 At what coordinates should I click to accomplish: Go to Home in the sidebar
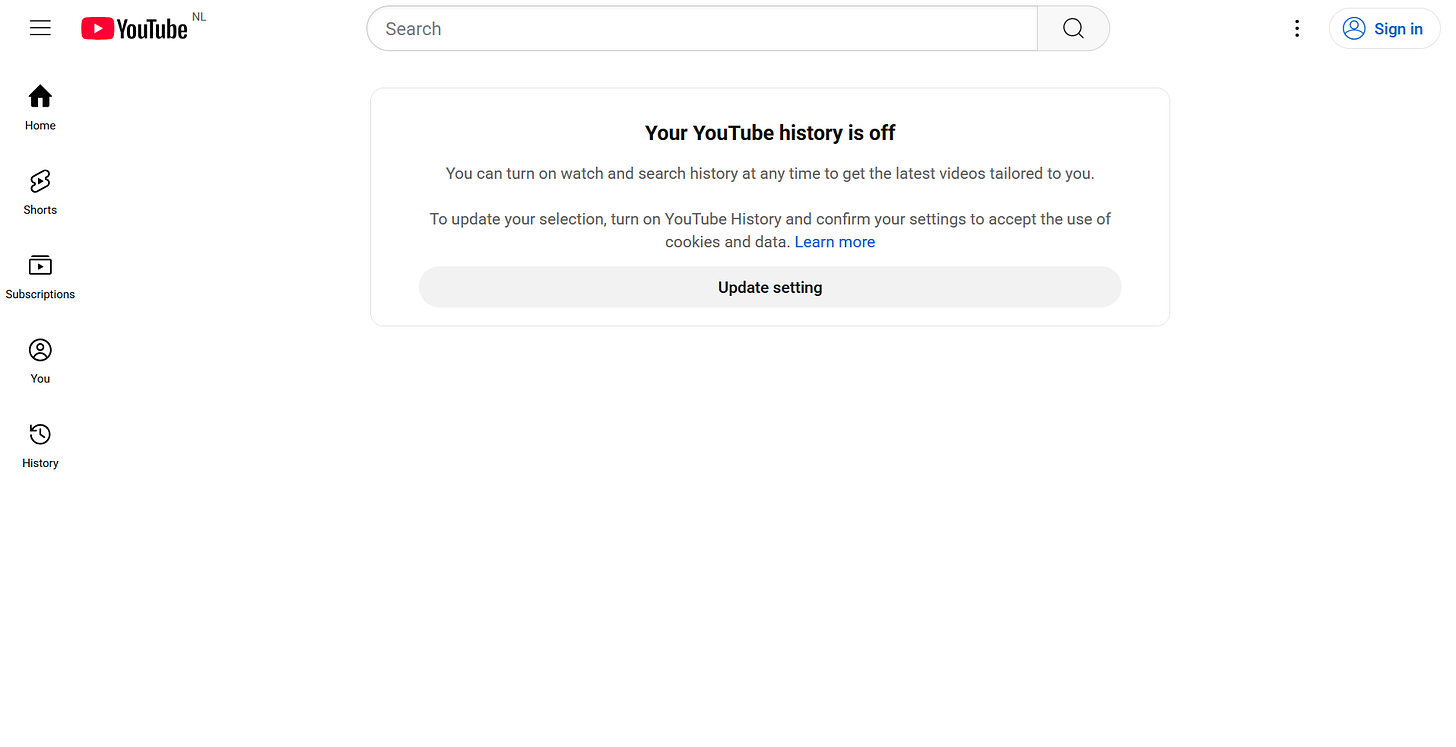pyautogui.click(x=40, y=108)
